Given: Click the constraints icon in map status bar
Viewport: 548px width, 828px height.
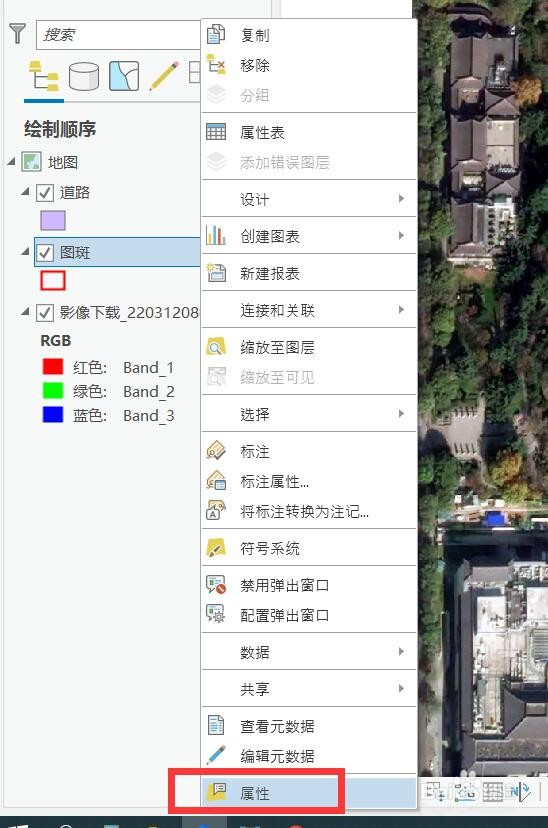Looking at the screenshot, I should [x=465, y=791].
